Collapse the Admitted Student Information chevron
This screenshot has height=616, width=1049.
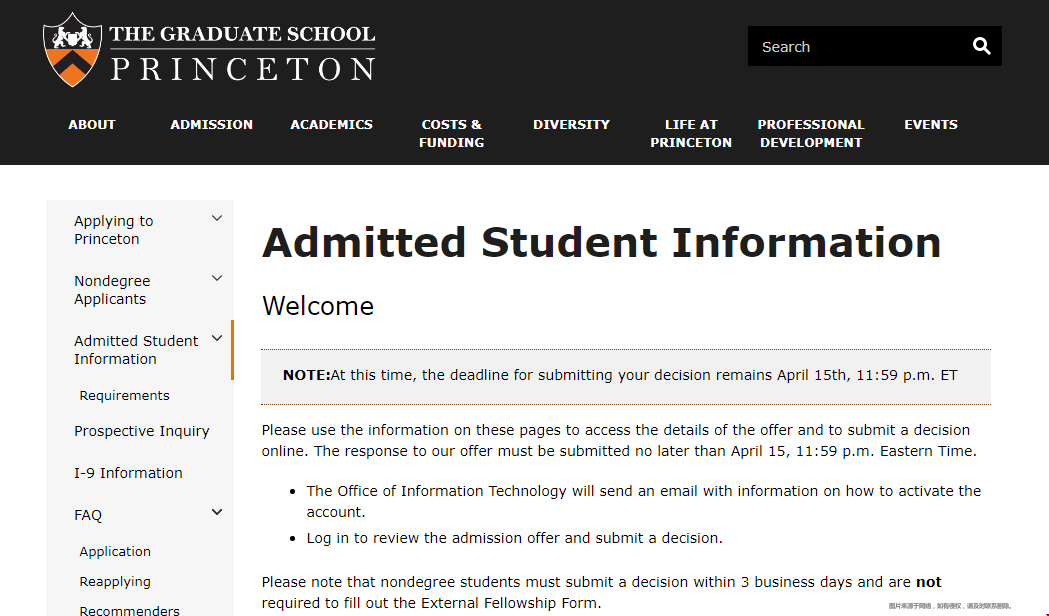coord(217,338)
